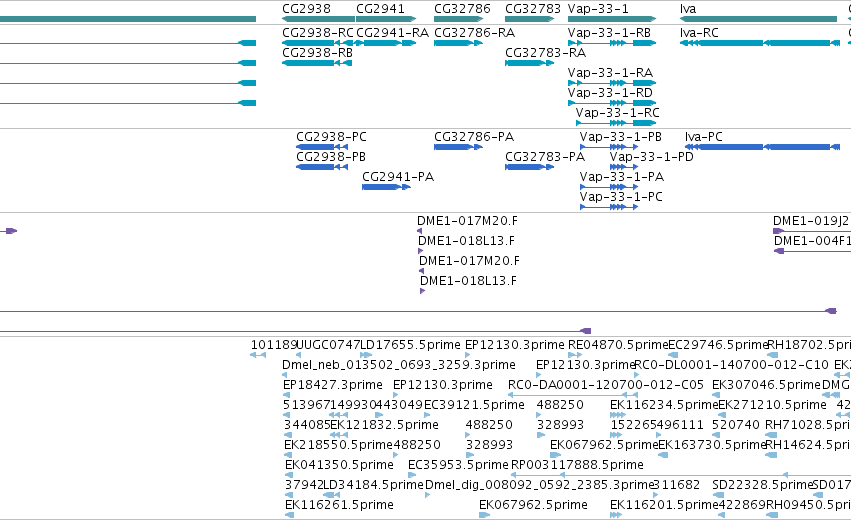Select EST EK116234.5prime
851x520 pixels.
click(x=664, y=405)
